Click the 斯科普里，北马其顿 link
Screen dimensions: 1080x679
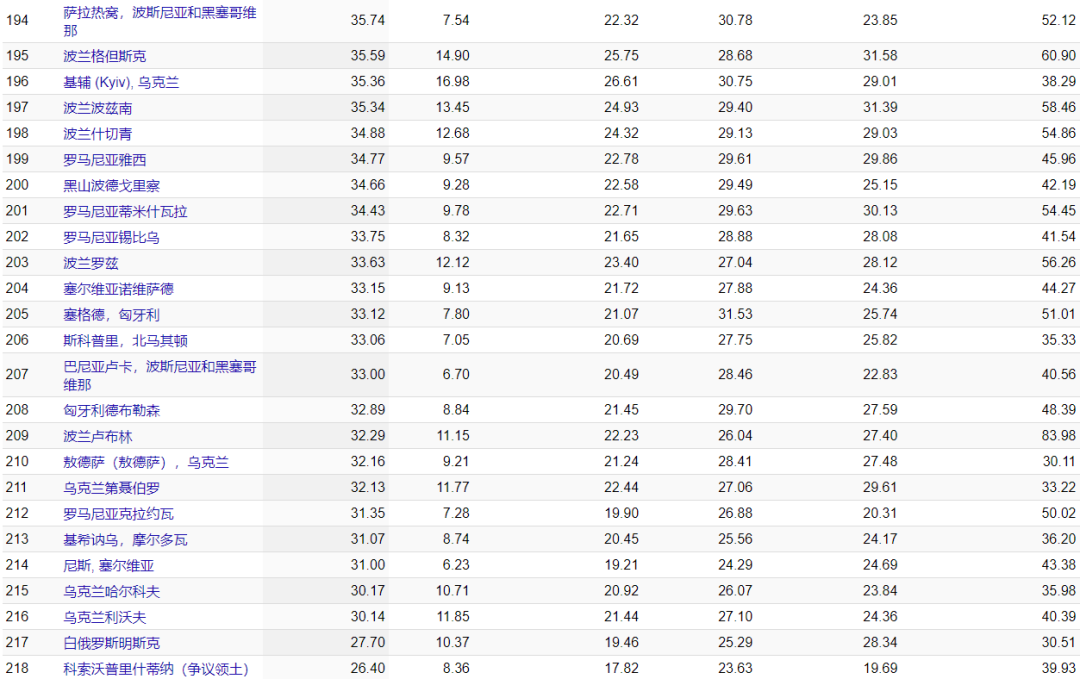(125, 340)
